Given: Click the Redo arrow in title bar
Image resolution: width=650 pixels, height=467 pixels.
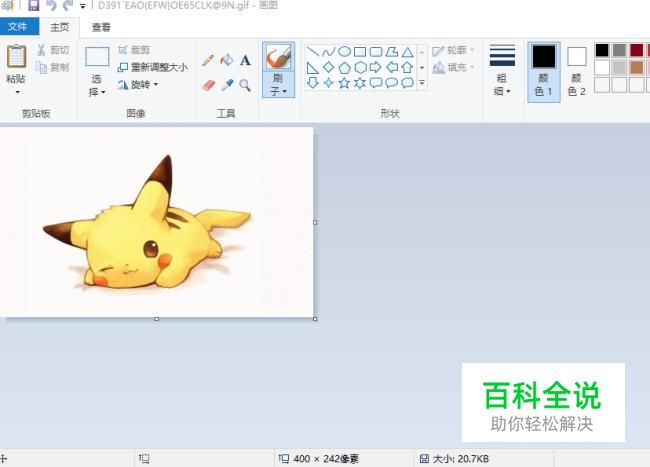Looking at the screenshot, I should click(68, 5).
